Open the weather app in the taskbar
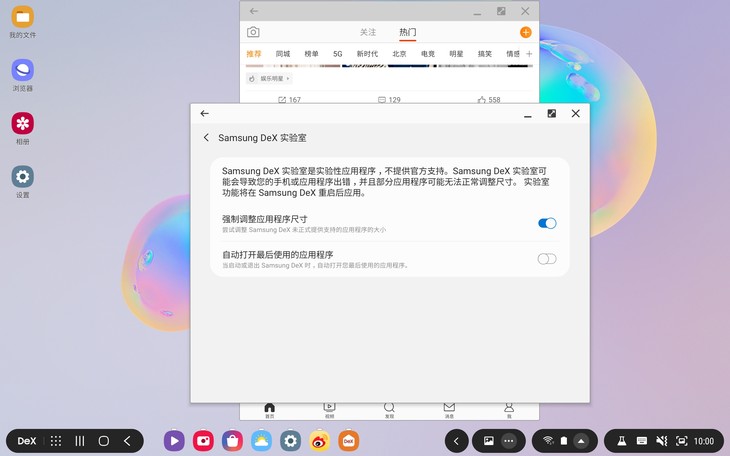Viewport: 730px width, 456px height. [261, 441]
